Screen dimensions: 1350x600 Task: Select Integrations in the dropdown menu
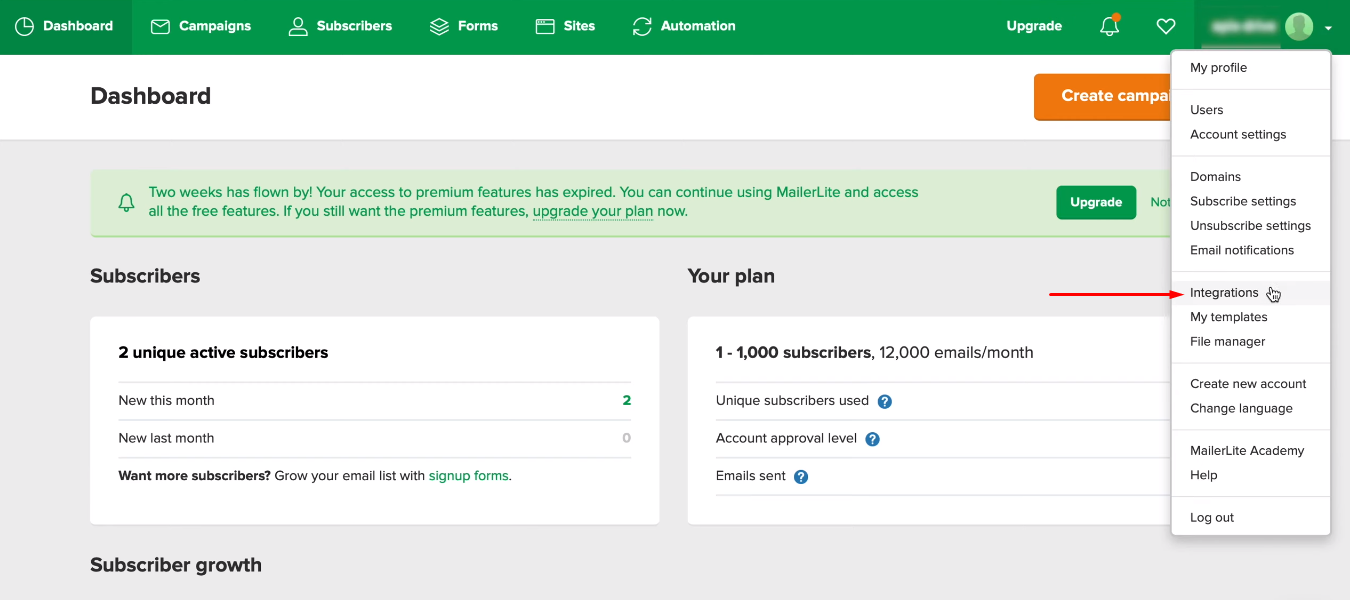pyautogui.click(x=1250, y=293)
